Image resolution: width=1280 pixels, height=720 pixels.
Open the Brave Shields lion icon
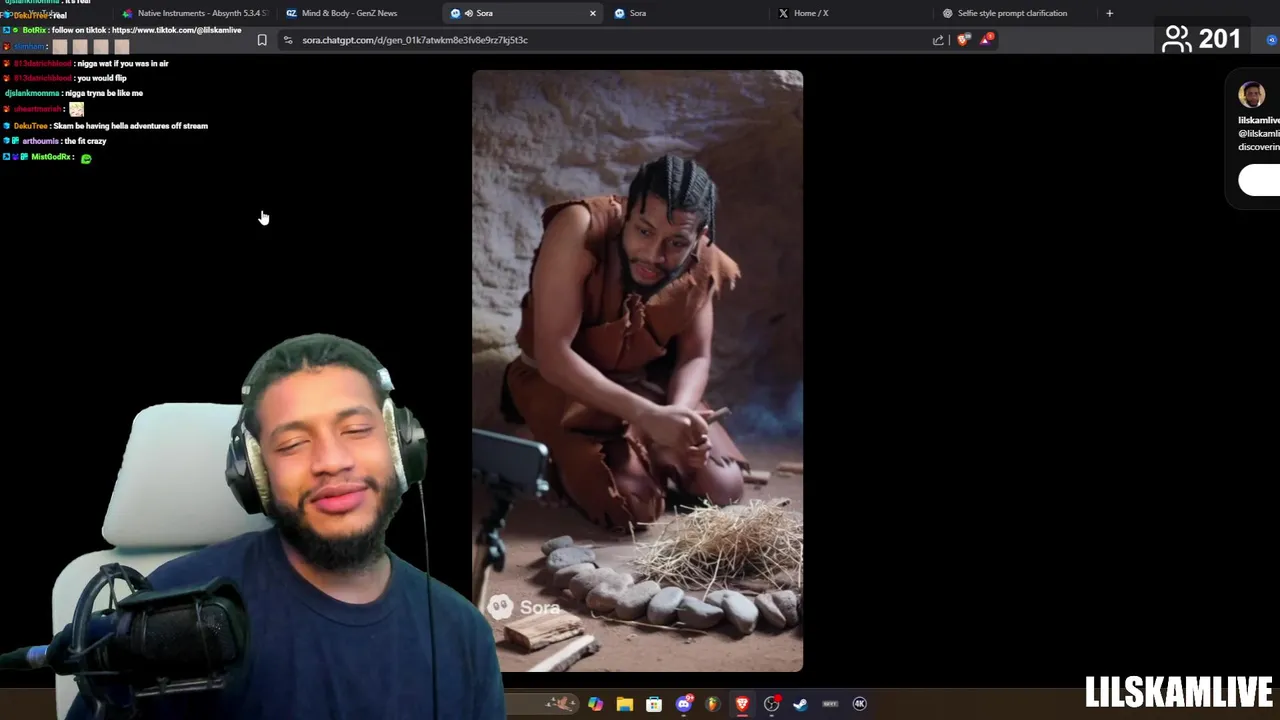pos(963,40)
